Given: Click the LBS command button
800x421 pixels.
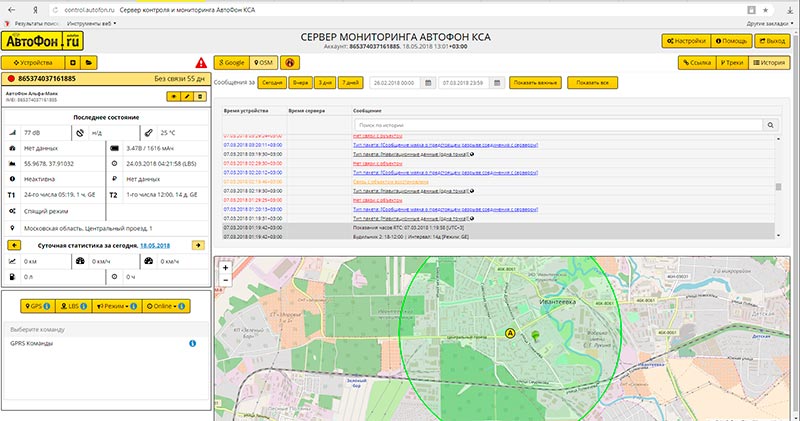Looking at the screenshot, I should click(x=73, y=306).
